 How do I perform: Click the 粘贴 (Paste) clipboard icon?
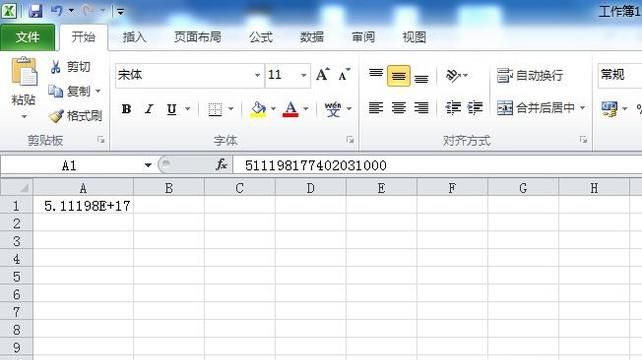click(x=24, y=72)
